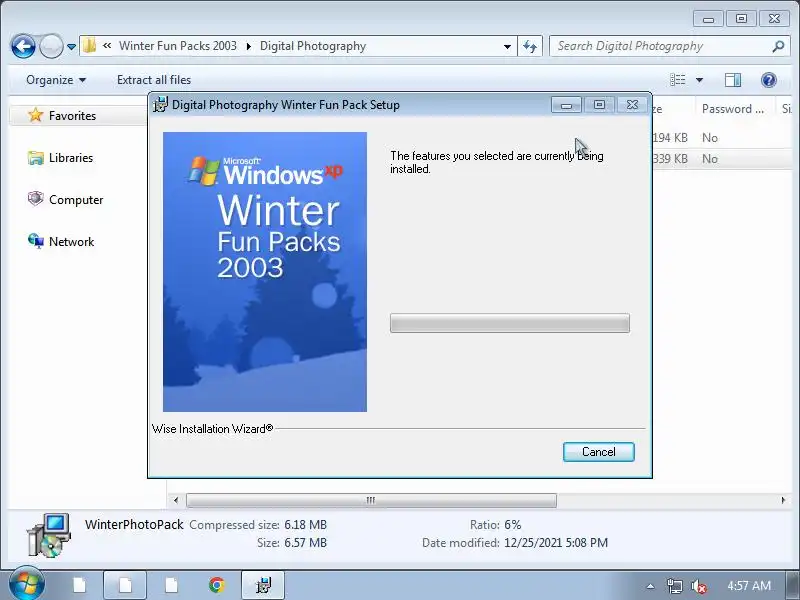Select Computer in navigation pane

[x=76, y=199]
